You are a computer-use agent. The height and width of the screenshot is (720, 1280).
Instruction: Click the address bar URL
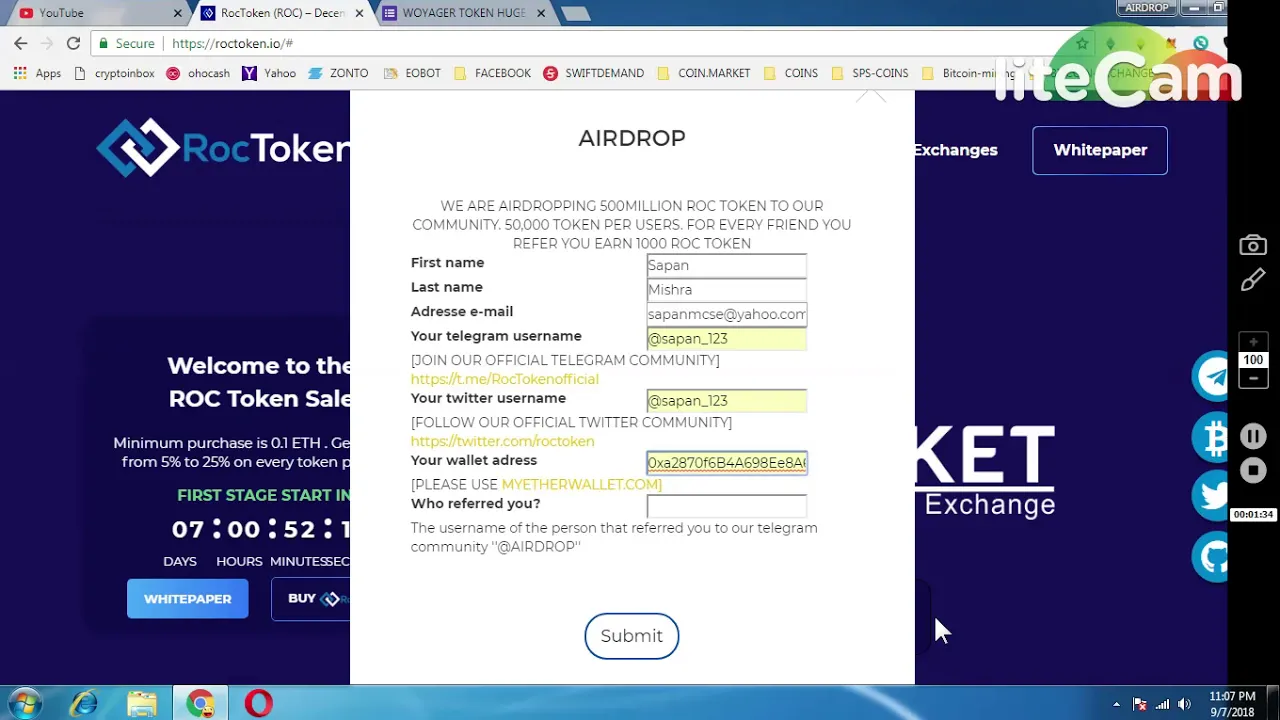pos(232,43)
